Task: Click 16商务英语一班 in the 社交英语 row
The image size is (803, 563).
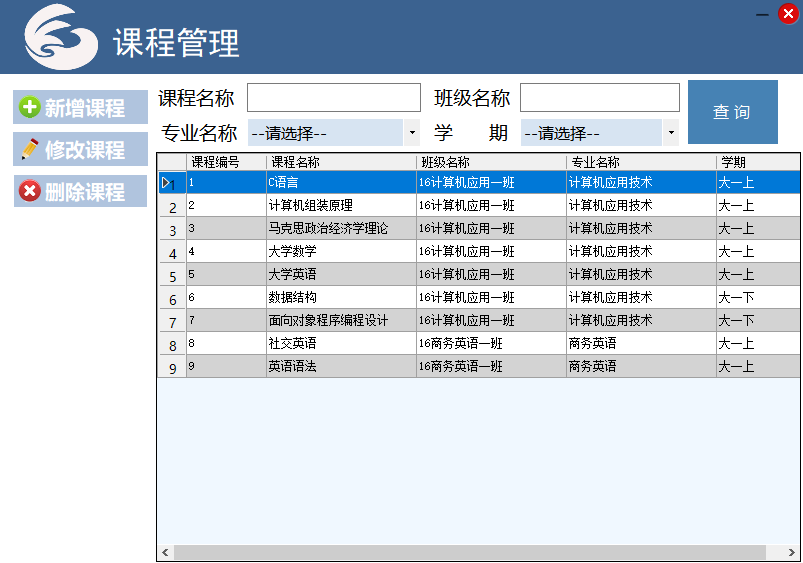Action: [x=491, y=344]
